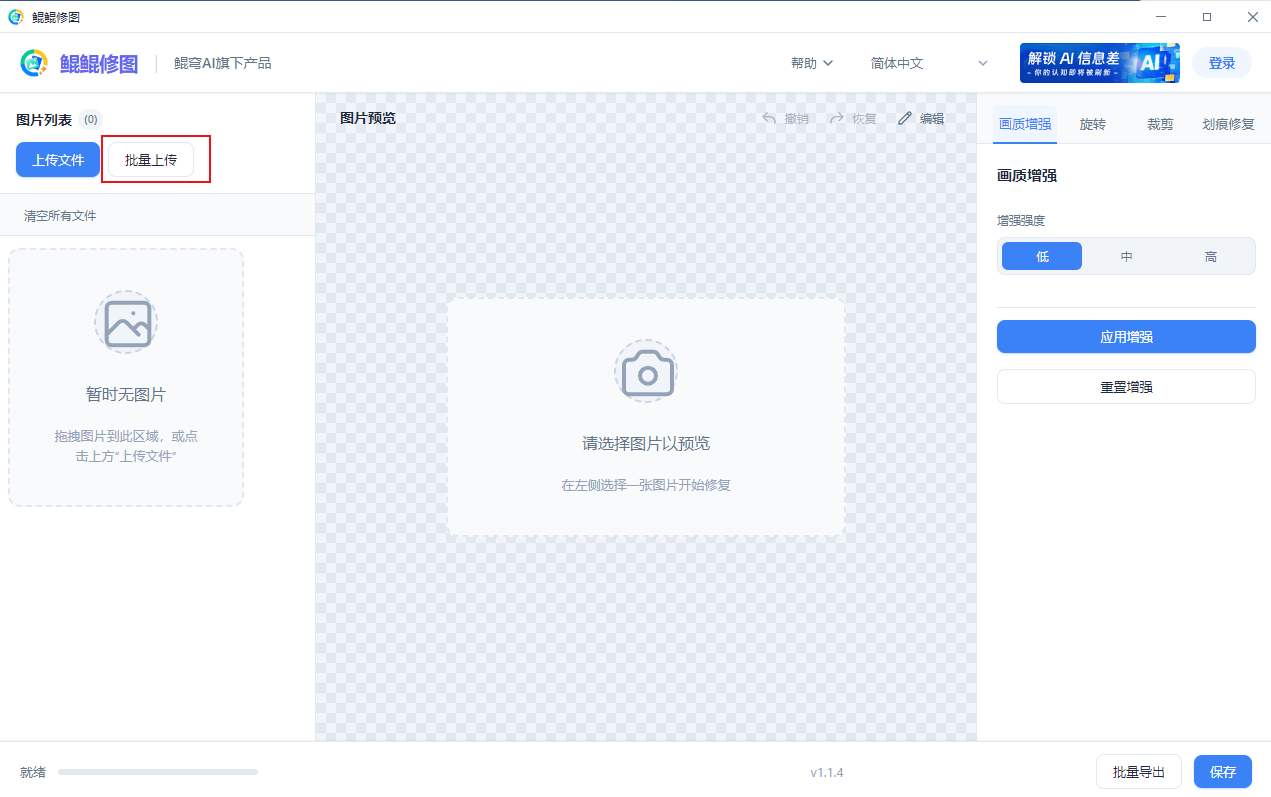Screen dimensions: 1271x797
Task: Click the undo arrow icon (撤销)
Action: pyautogui.click(x=769, y=118)
